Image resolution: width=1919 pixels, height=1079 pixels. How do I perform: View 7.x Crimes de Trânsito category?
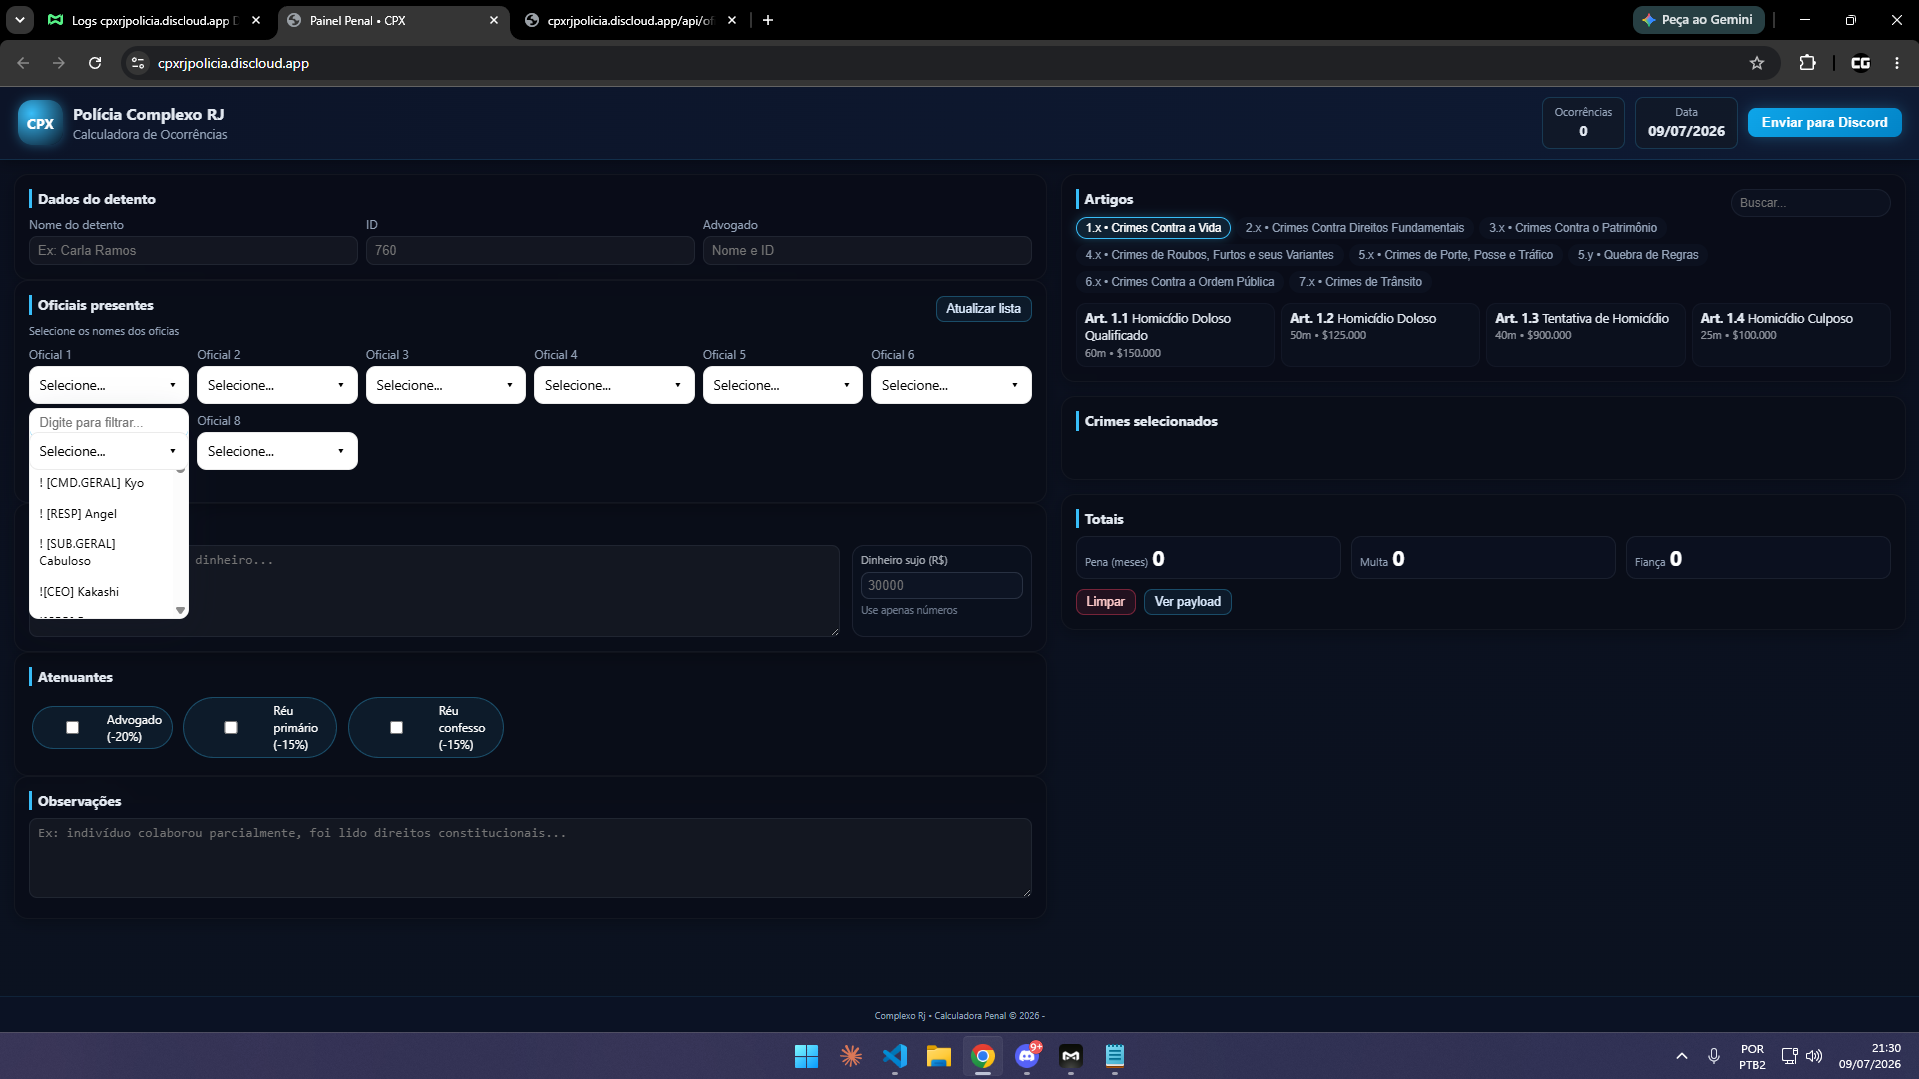pyautogui.click(x=1360, y=282)
